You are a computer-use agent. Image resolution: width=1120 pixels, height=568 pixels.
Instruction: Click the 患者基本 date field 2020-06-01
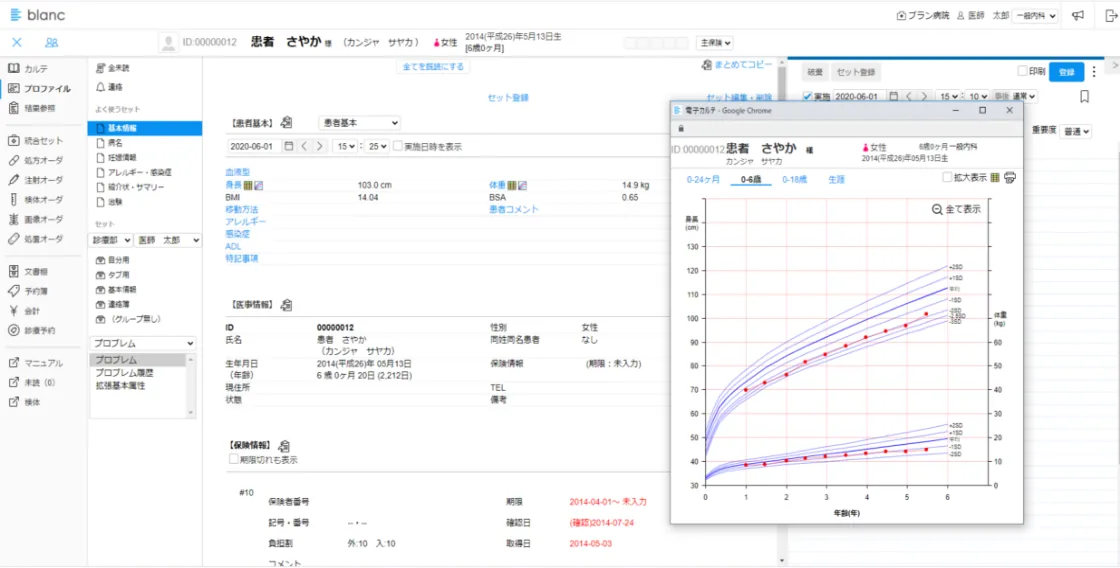[255, 146]
